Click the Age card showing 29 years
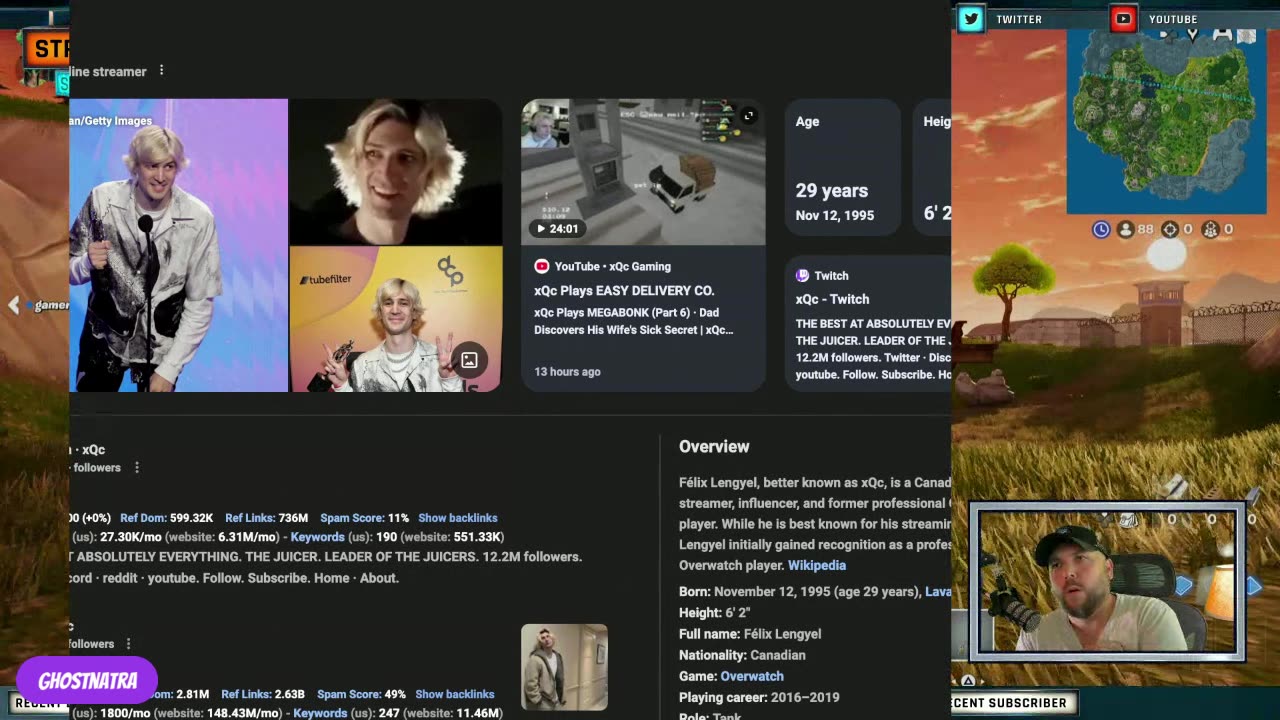This screenshot has height=720, width=1280. pos(842,168)
